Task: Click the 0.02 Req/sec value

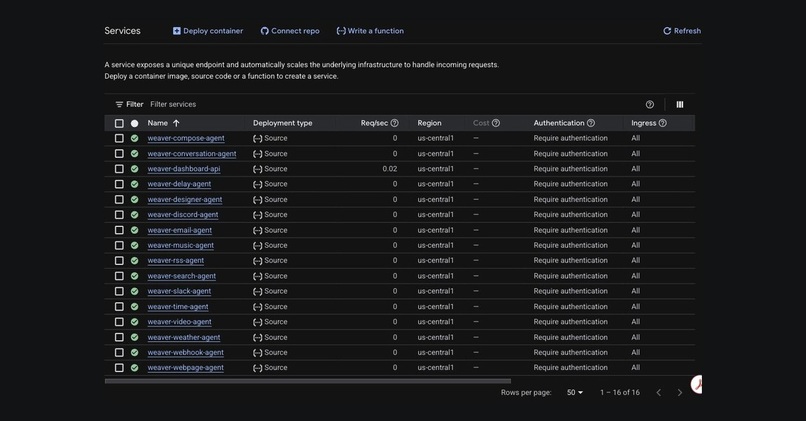Action: (390, 169)
